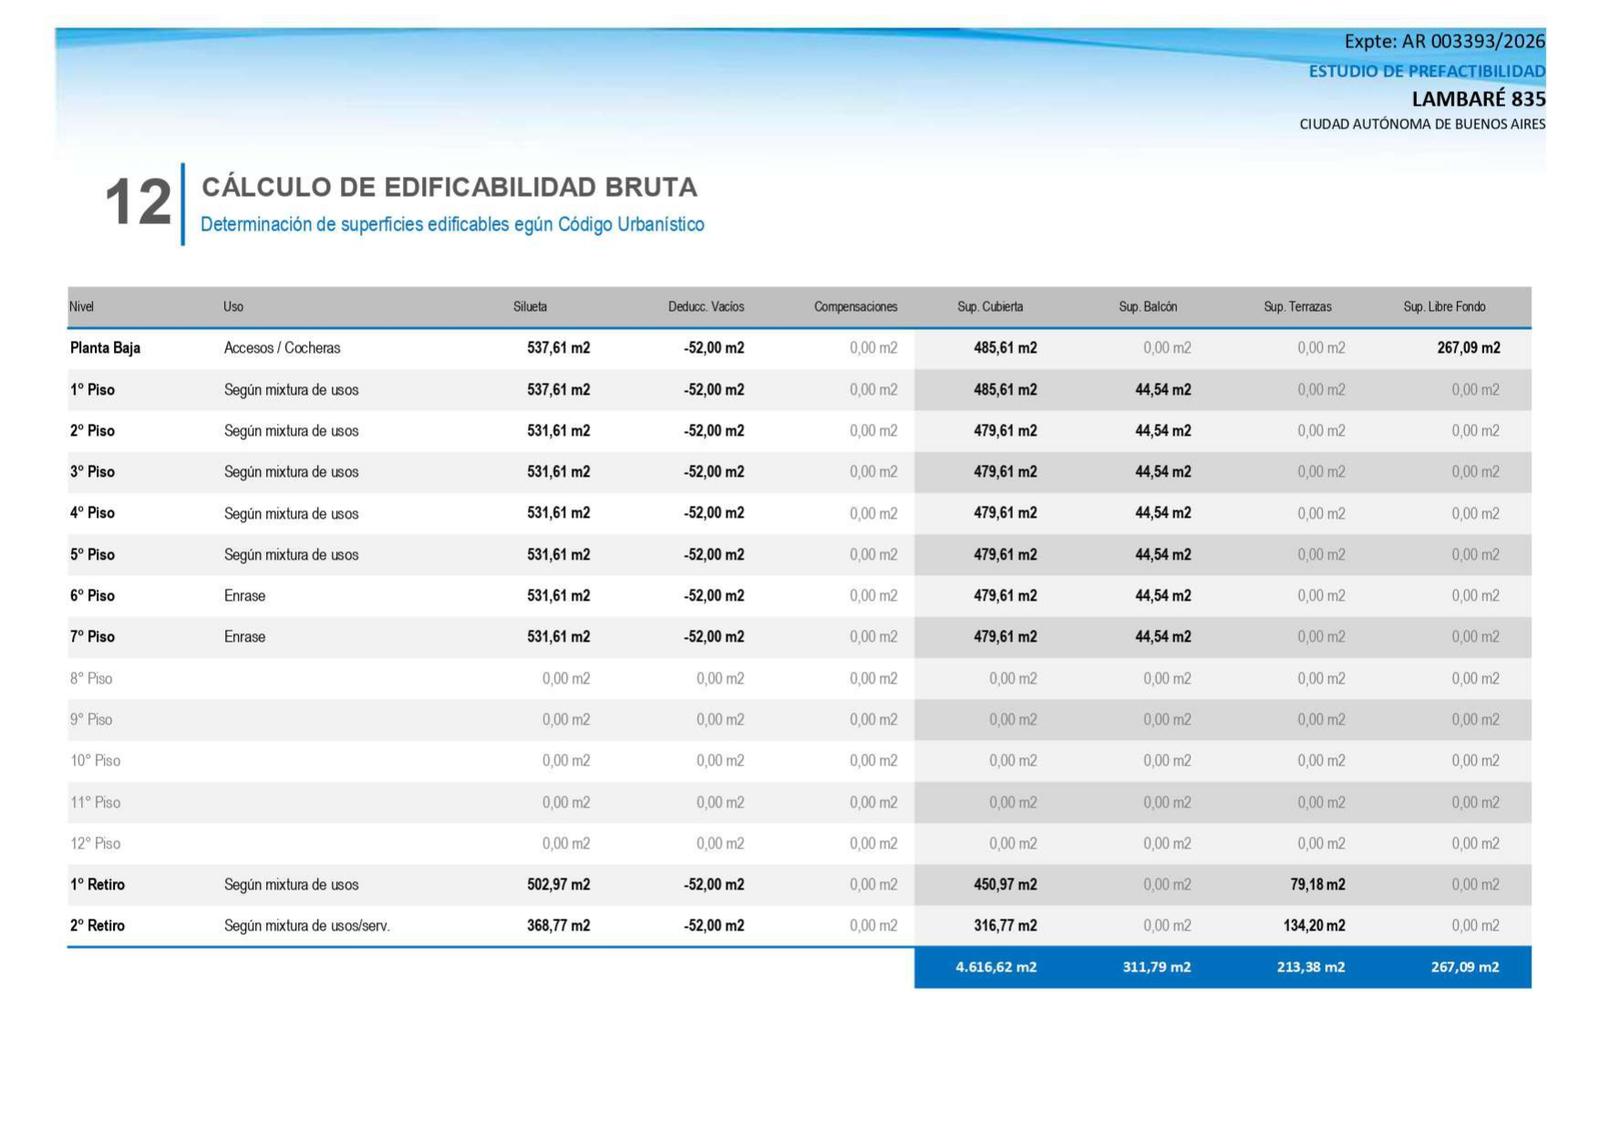Click the Expte AR 003393/2026 header text
The height and width of the screenshot is (1130, 1600).
pyautogui.click(x=1444, y=41)
